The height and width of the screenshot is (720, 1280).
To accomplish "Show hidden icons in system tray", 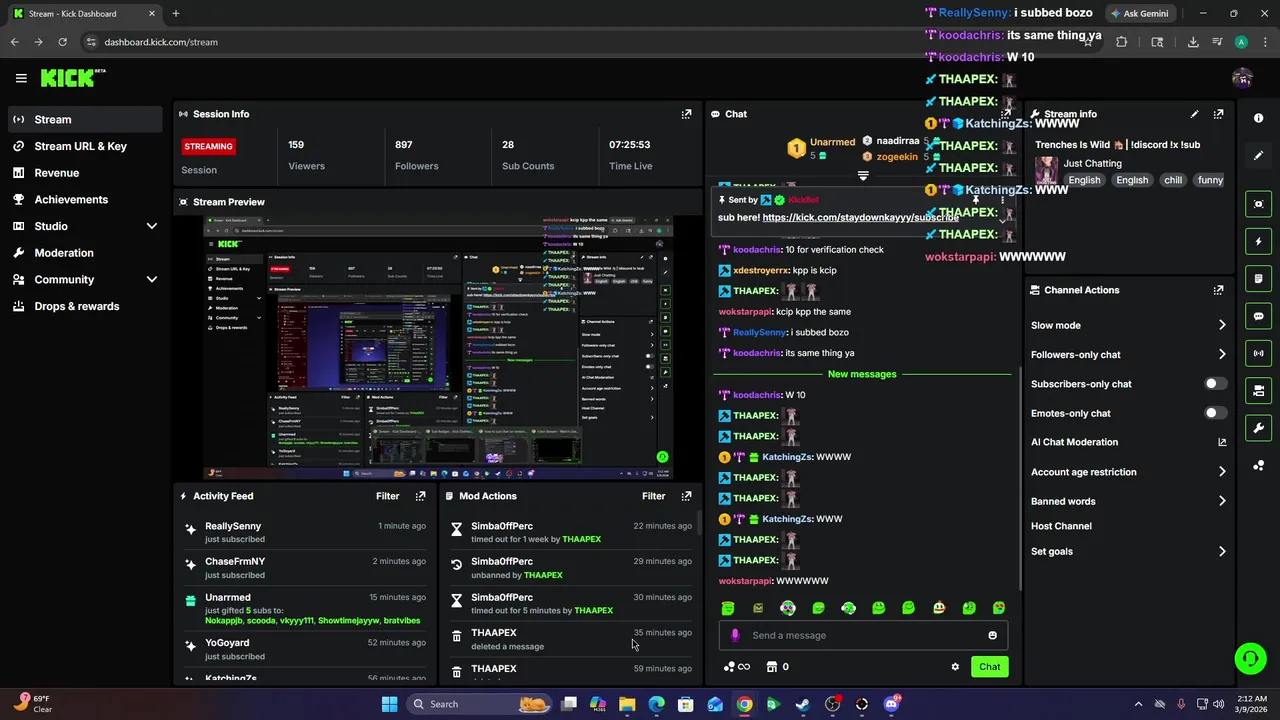I will (x=1138, y=704).
